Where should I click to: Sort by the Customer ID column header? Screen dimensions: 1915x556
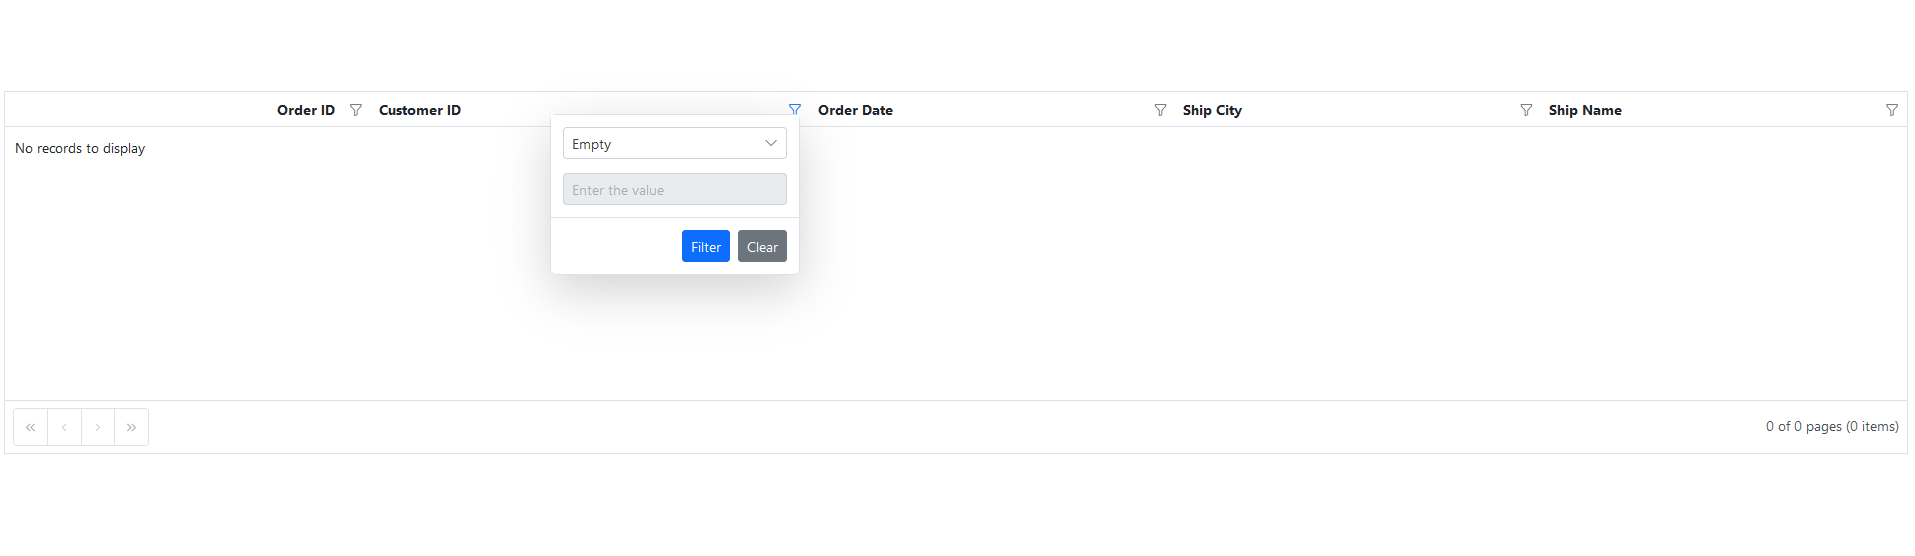point(420,110)
